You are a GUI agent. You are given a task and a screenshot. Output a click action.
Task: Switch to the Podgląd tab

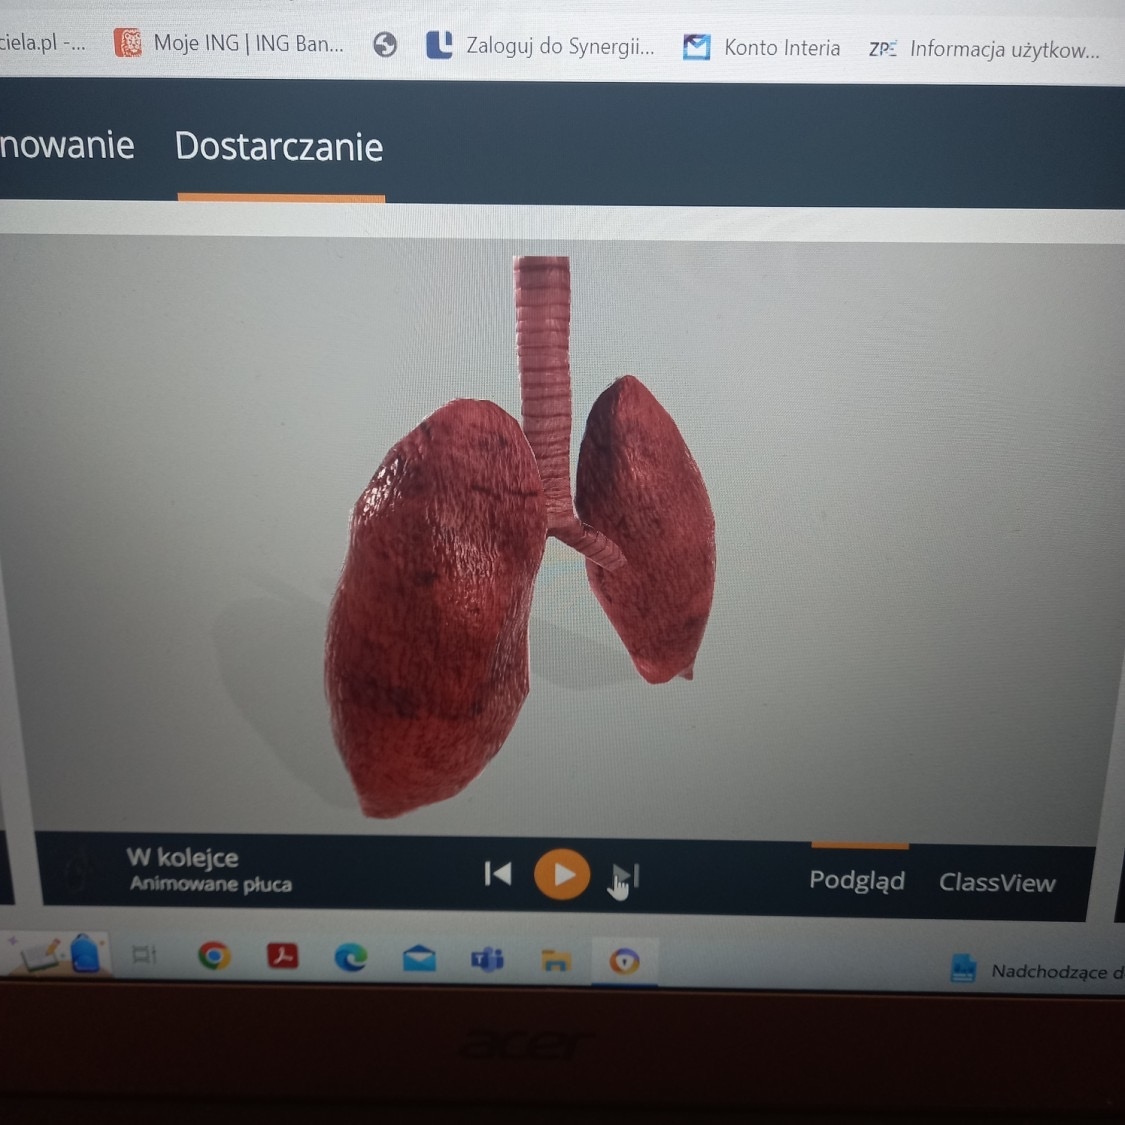(857, 880)
